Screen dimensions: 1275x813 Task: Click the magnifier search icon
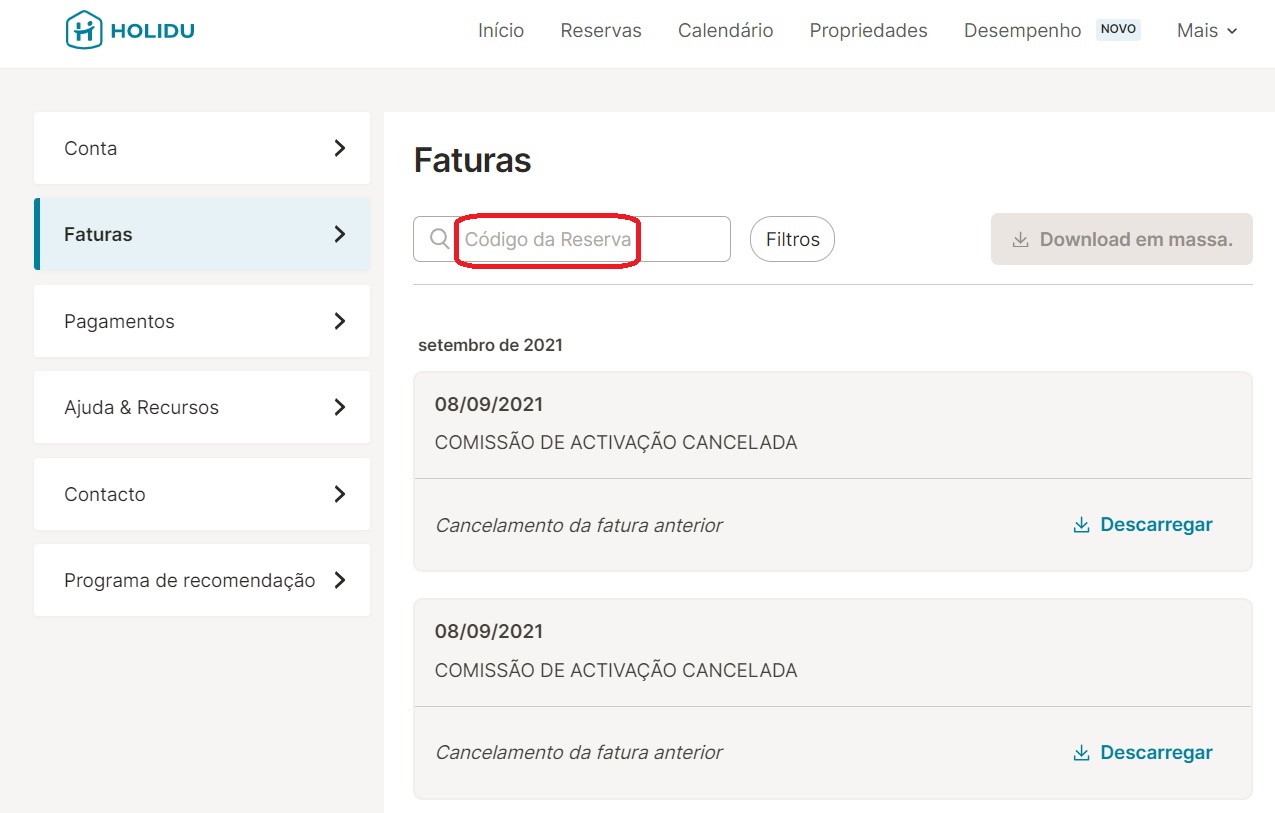click(439, 239)
